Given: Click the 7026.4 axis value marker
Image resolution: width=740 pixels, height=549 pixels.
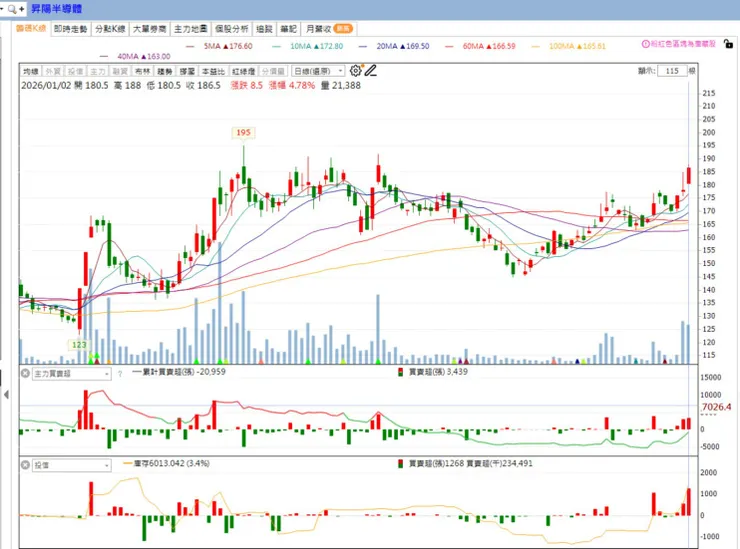Looking at the screenshot, I should (716, 407).
